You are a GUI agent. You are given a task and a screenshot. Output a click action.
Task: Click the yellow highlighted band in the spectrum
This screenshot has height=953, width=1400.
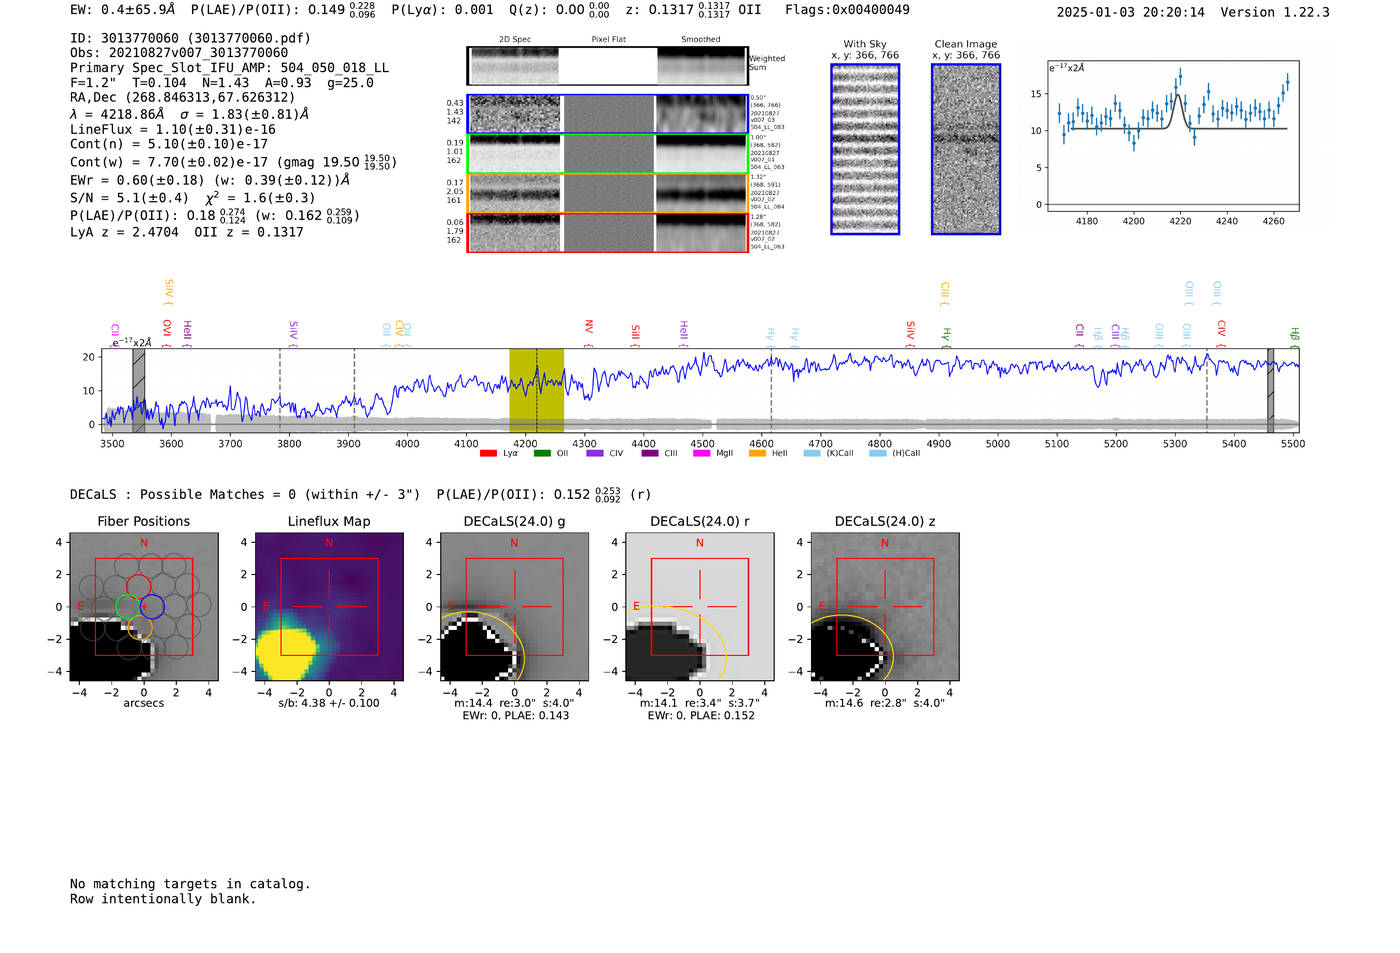point(536,390)
